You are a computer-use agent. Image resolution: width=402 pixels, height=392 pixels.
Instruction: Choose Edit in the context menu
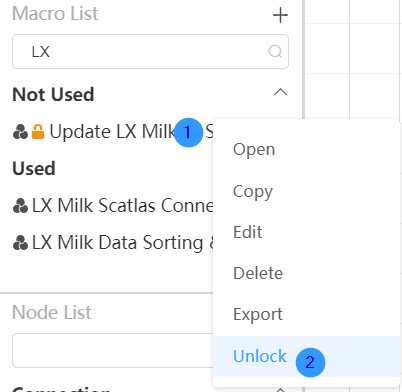(248, 232)
